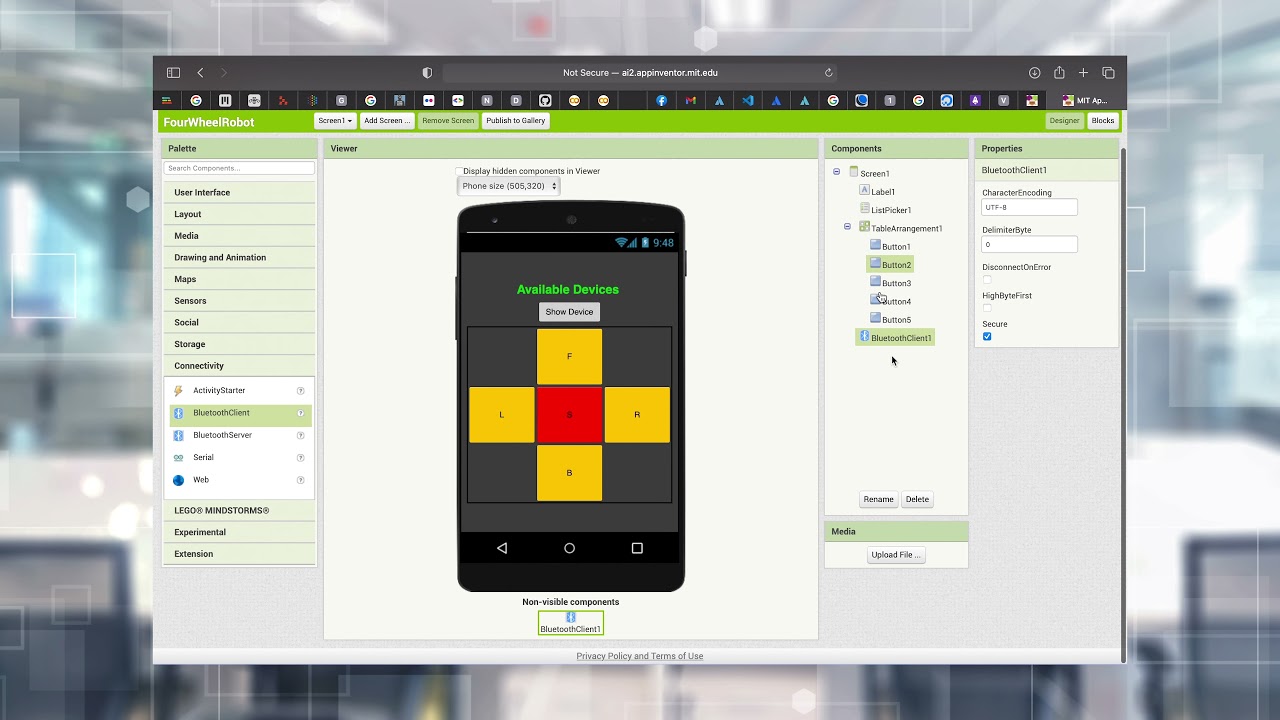The height and width of the screenshot is (720, 1280).
Task: Expand the LEGO MINDSTORMS palette section
Action: 239,510
